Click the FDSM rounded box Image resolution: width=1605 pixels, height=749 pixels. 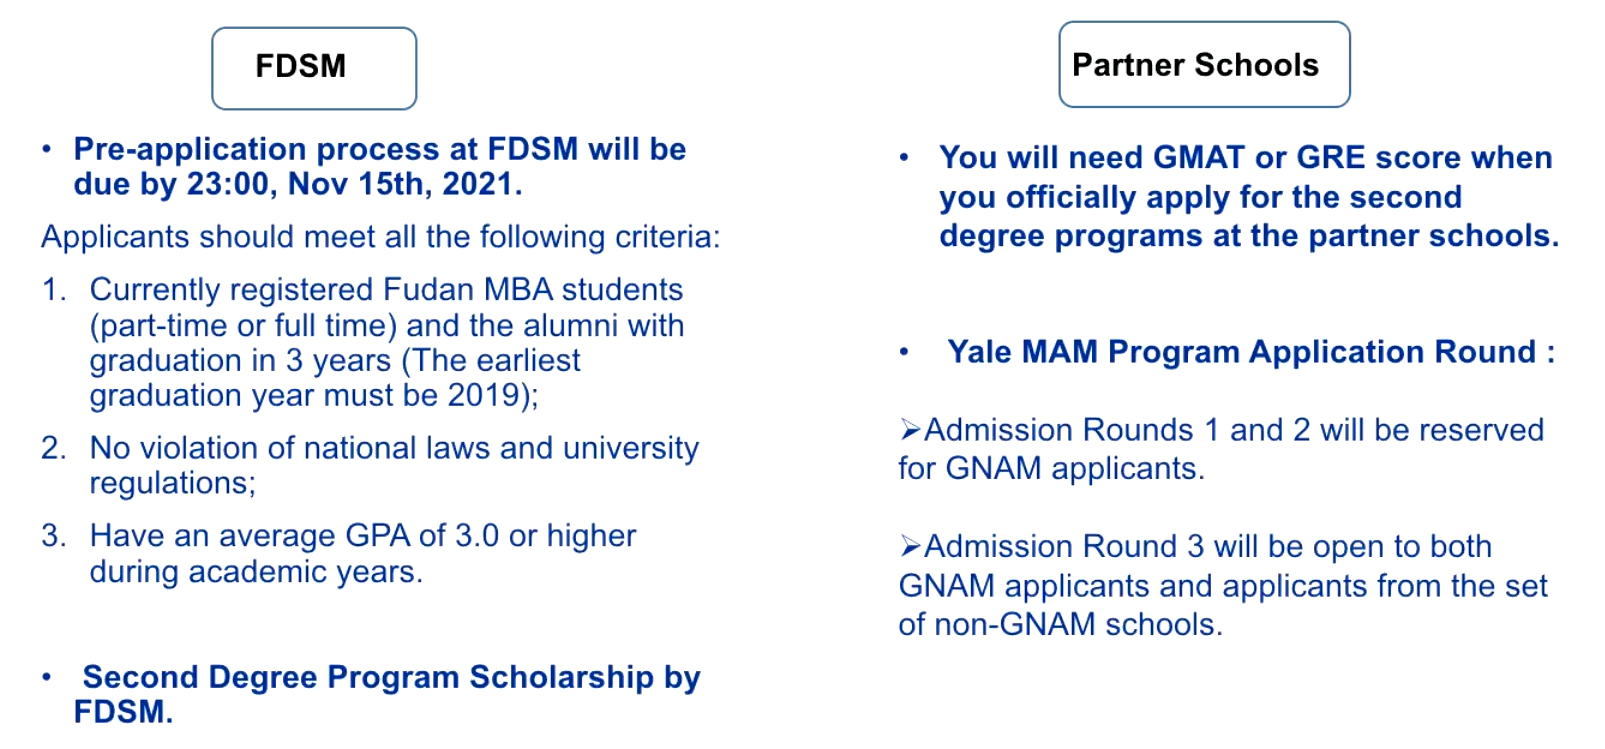(x=313, y=68)
